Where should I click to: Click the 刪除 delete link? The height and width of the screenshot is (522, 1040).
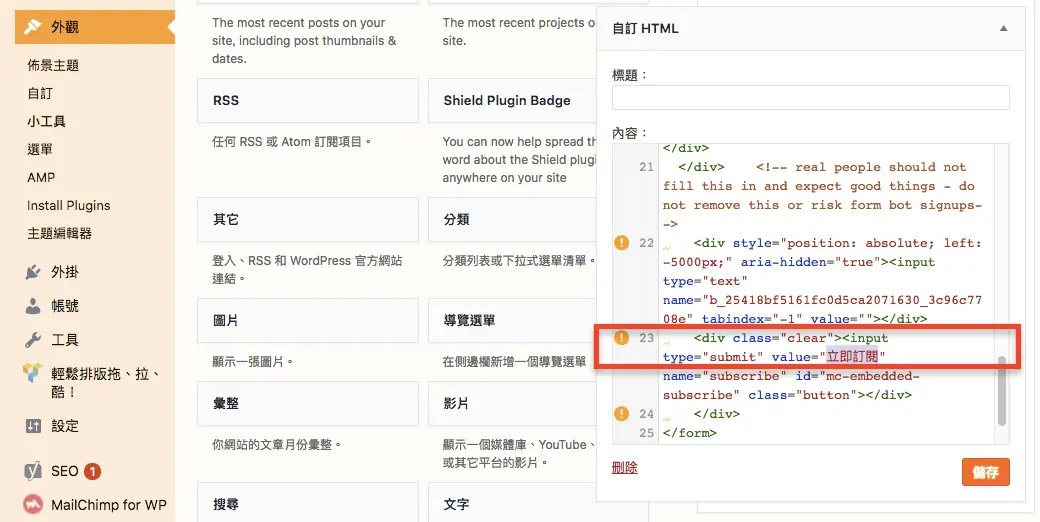625,468
